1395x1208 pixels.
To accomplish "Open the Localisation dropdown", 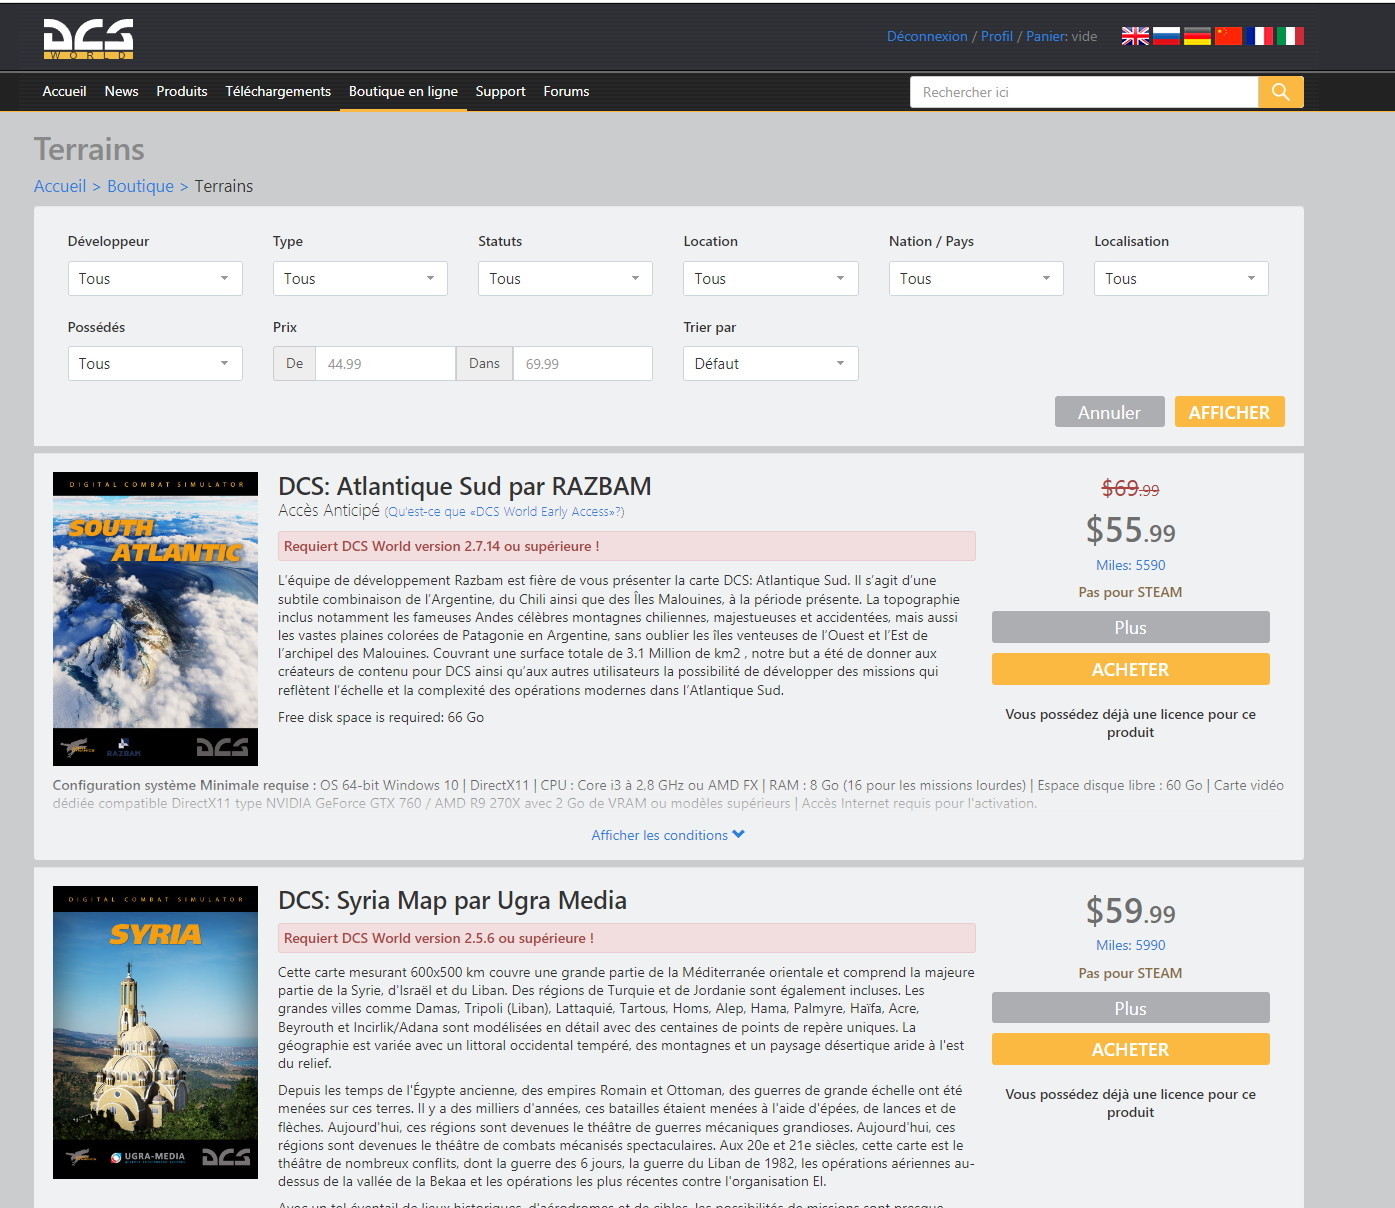I will click(1181, 278).
